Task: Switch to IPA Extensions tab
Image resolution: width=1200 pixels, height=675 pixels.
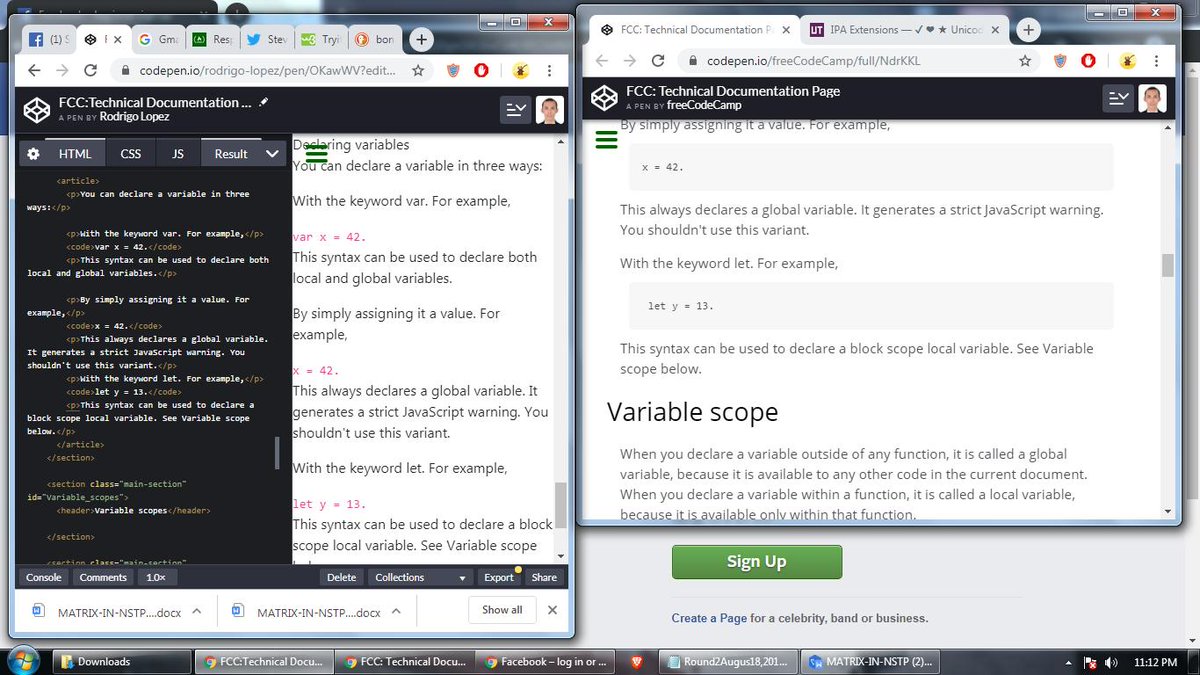Action: coord(905,30)
